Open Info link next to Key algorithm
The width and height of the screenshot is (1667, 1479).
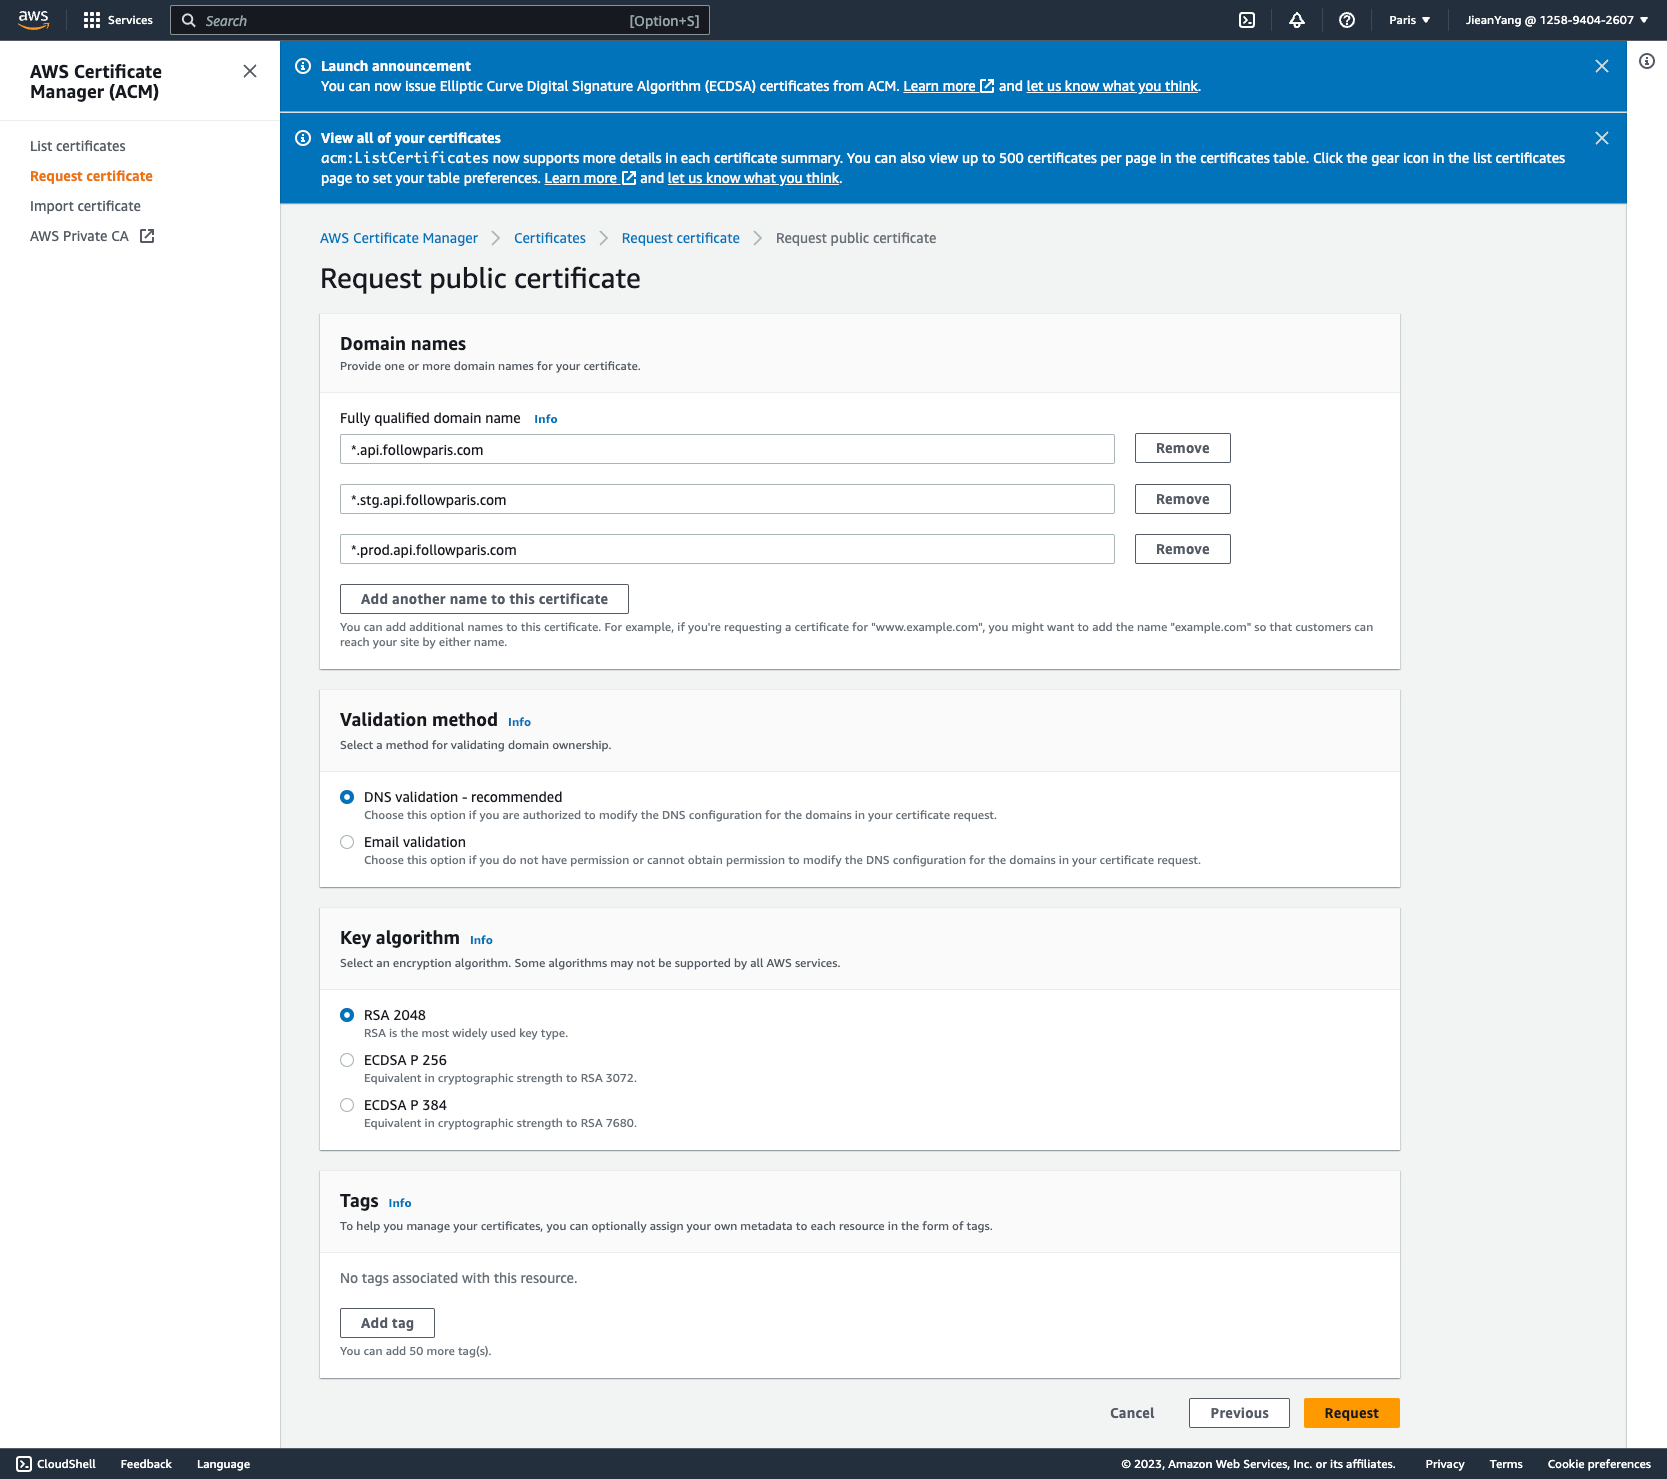coord(481,940)
